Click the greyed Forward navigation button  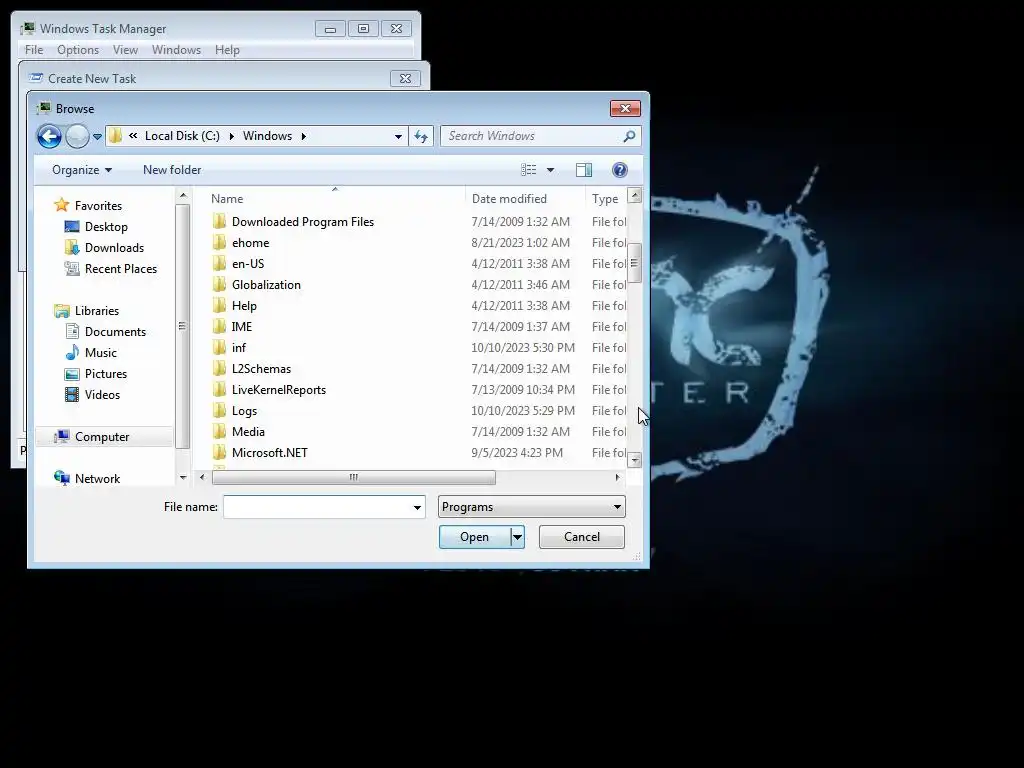[77, 136]
